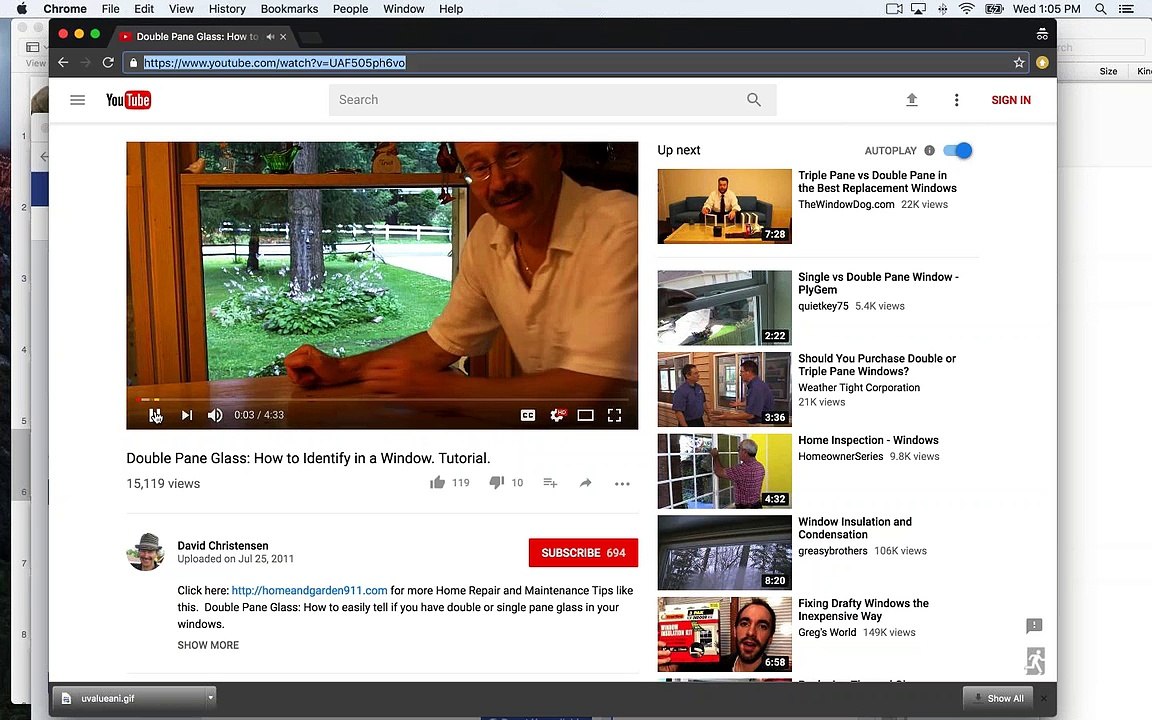Open Home Inspection - Windows thumbnail

pos(724,471)
